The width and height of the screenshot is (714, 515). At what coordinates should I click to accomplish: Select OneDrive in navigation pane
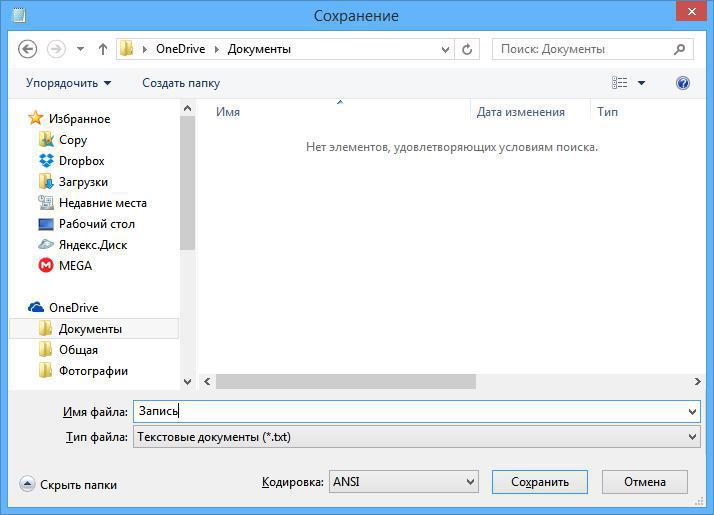coord(74,308)
